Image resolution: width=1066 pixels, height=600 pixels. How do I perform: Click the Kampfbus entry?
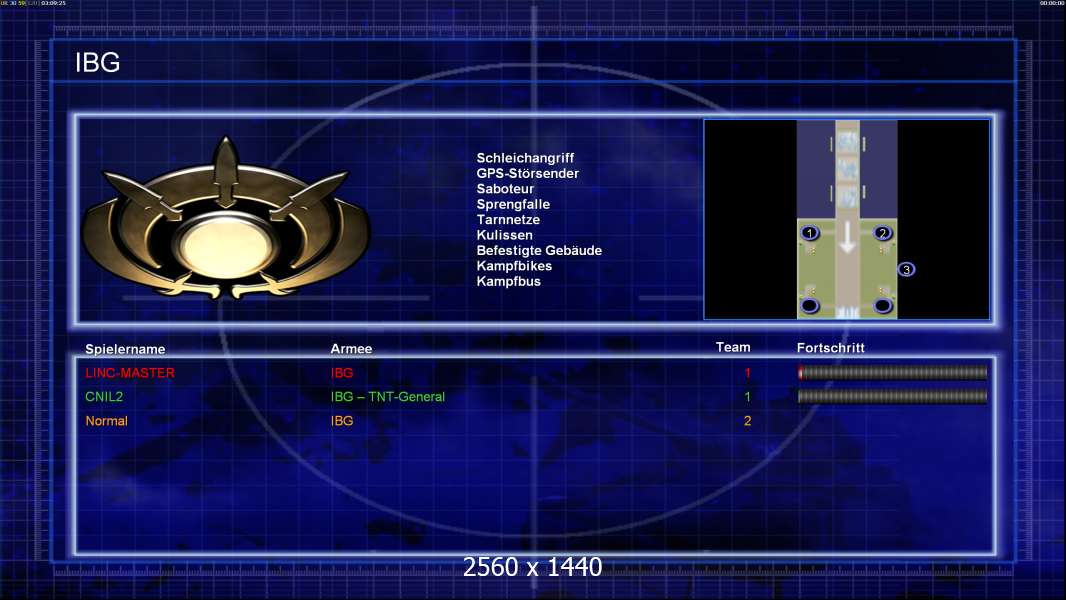pyautogui.click(x=509, y=281)
